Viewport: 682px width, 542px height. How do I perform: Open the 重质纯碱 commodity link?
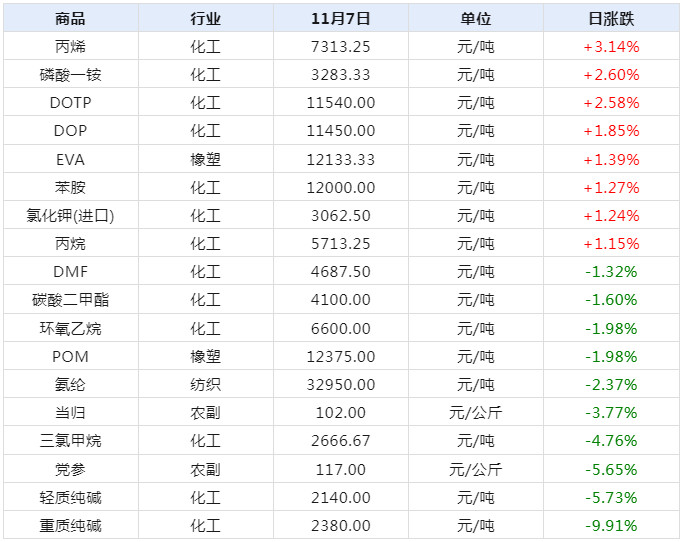click(x=70, y=526)
